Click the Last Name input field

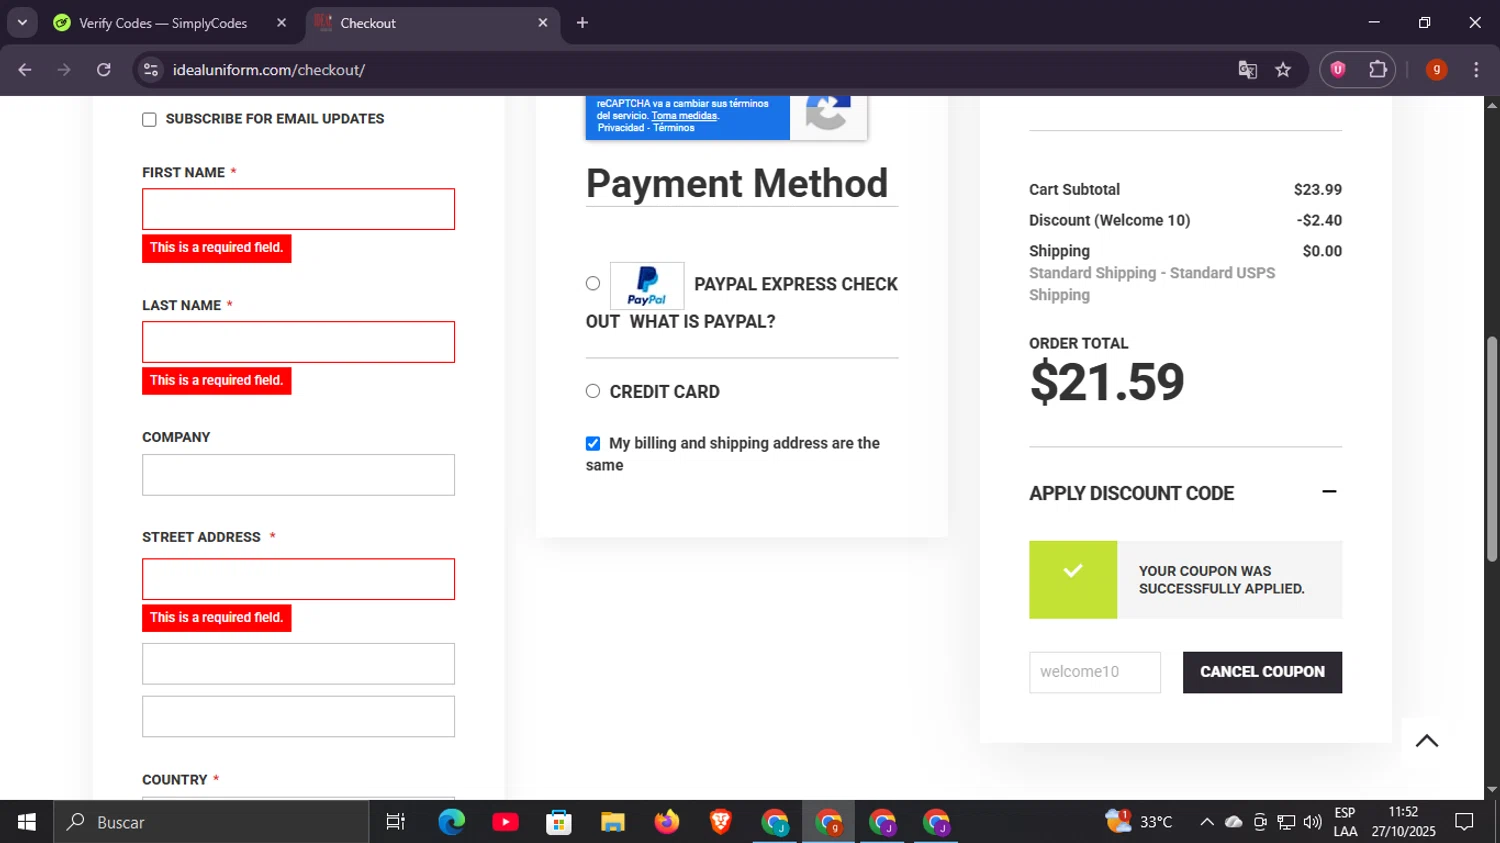(x=298, y=342)
